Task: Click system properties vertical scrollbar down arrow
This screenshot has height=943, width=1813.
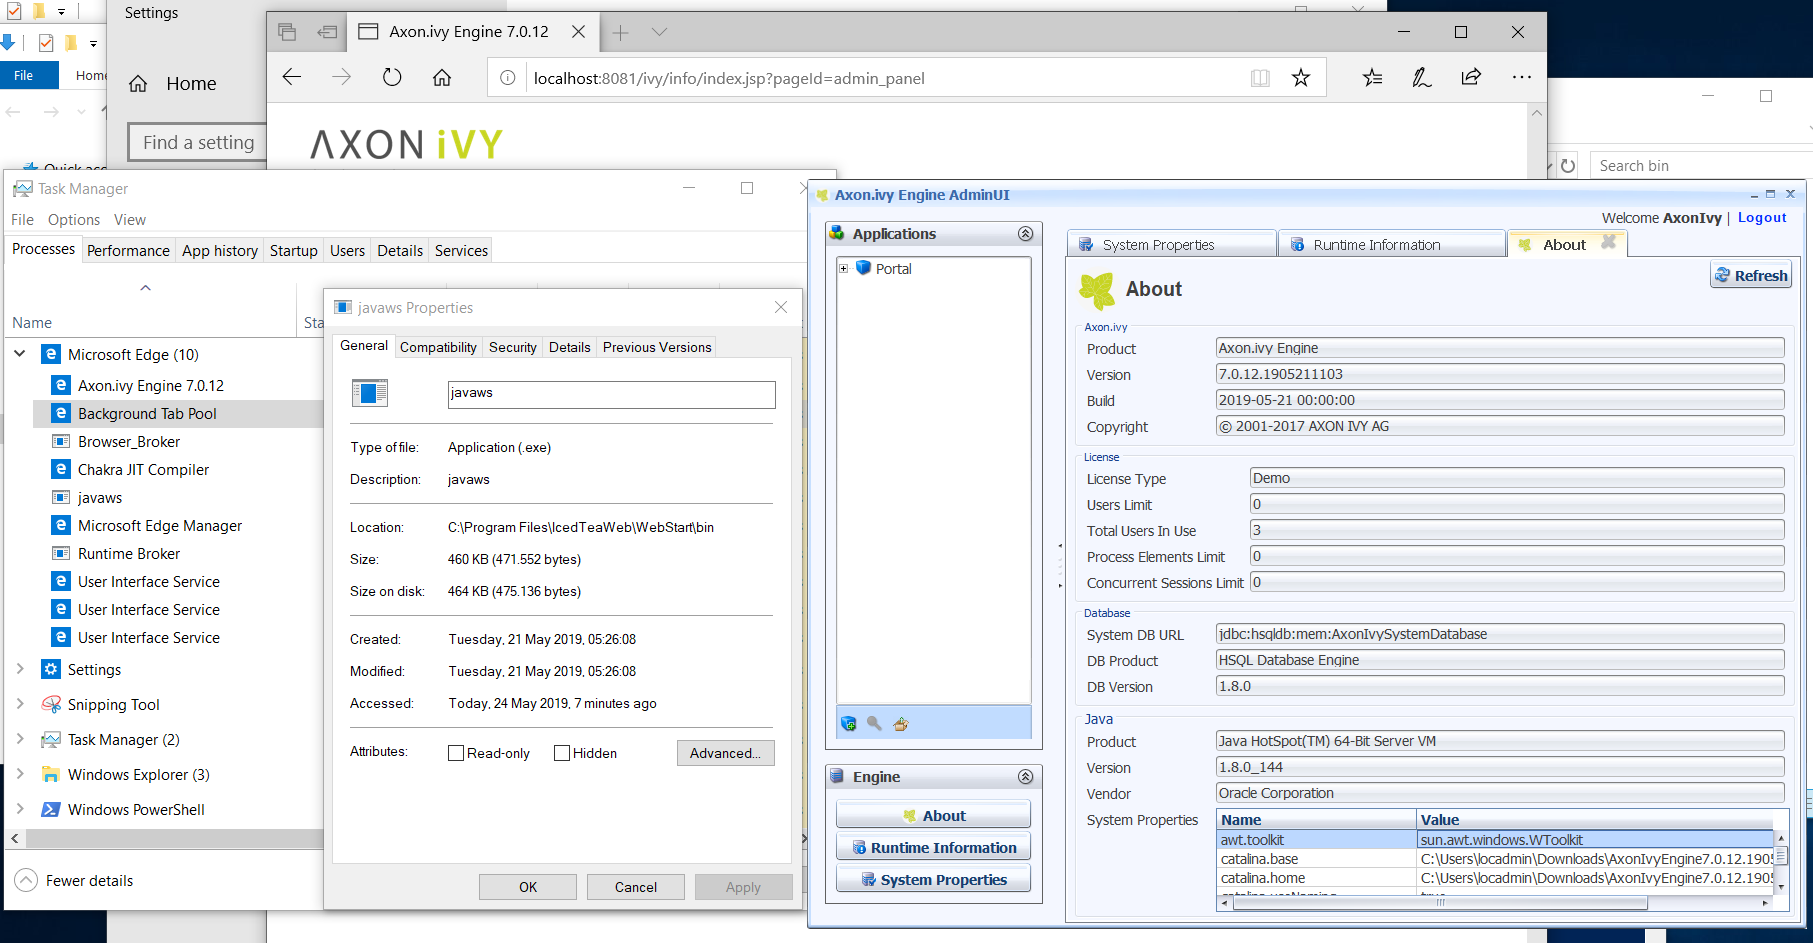Action: [x=1781, y=887]
